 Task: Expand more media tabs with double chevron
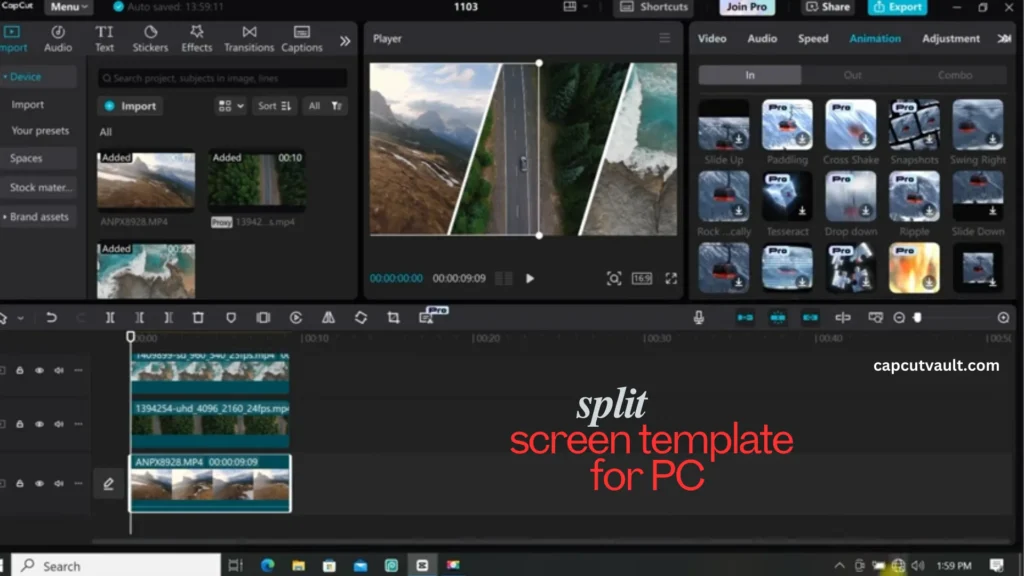(x=345, y=41)
